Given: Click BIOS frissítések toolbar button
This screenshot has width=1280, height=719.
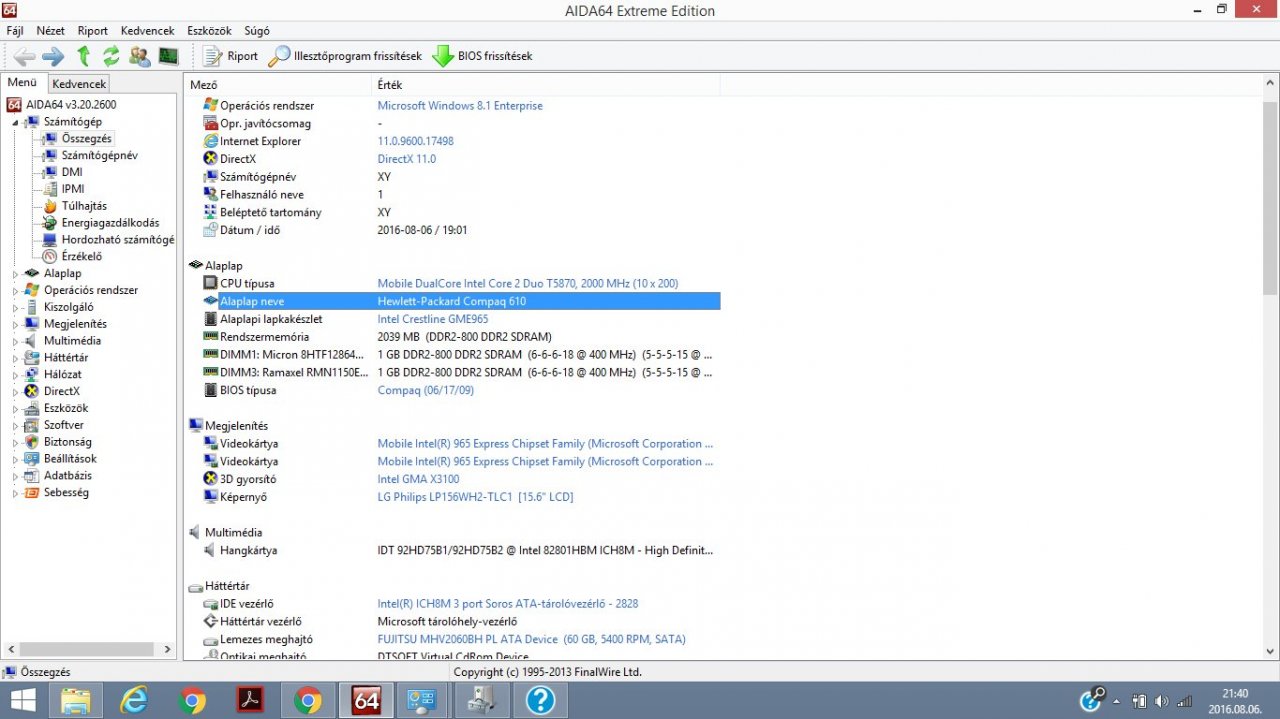Looking at the screenshot, I should tap(482, 56).
